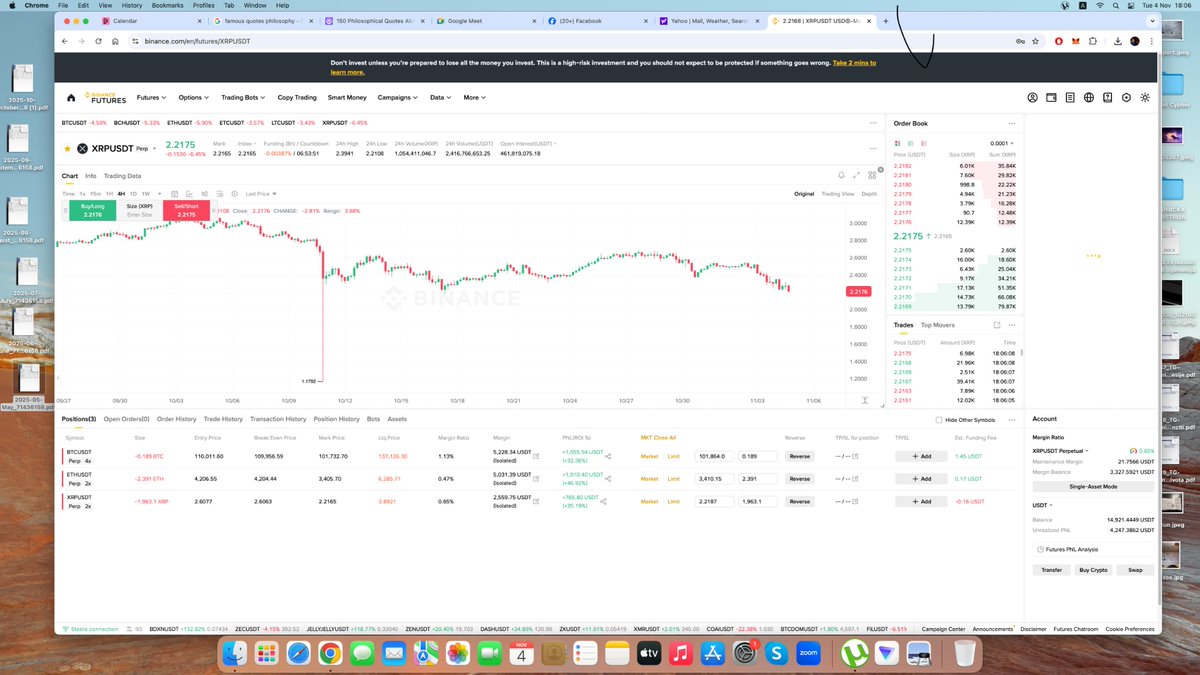The image size is (1200, 675).
Task: Enable the Hide Other Symbols checkbox
Action: (939, 419)
